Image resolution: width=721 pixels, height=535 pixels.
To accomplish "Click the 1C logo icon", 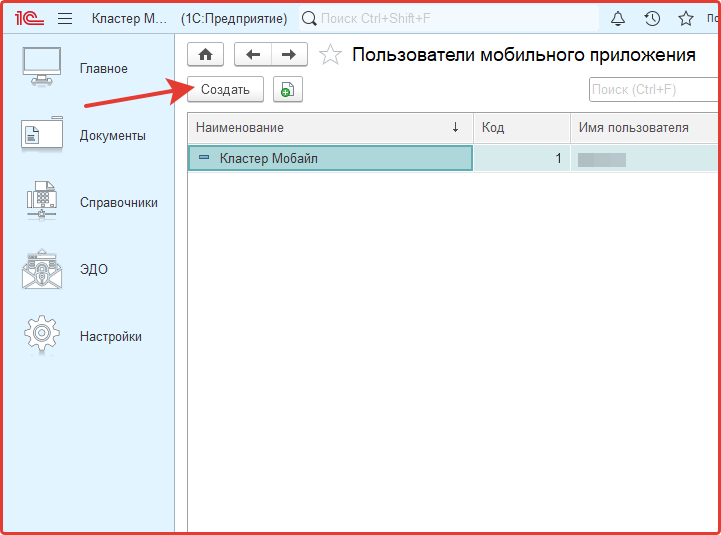I will 29,18.
